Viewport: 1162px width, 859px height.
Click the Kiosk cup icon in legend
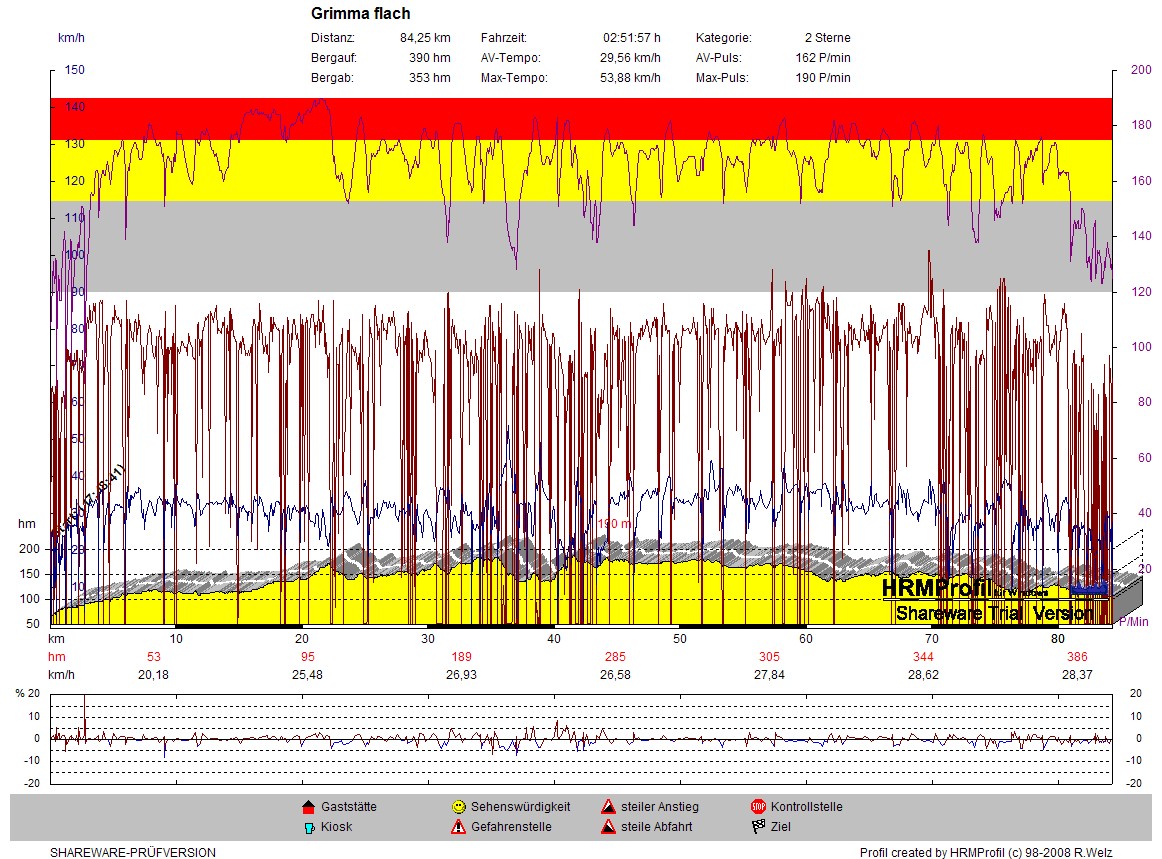(308, 827)
